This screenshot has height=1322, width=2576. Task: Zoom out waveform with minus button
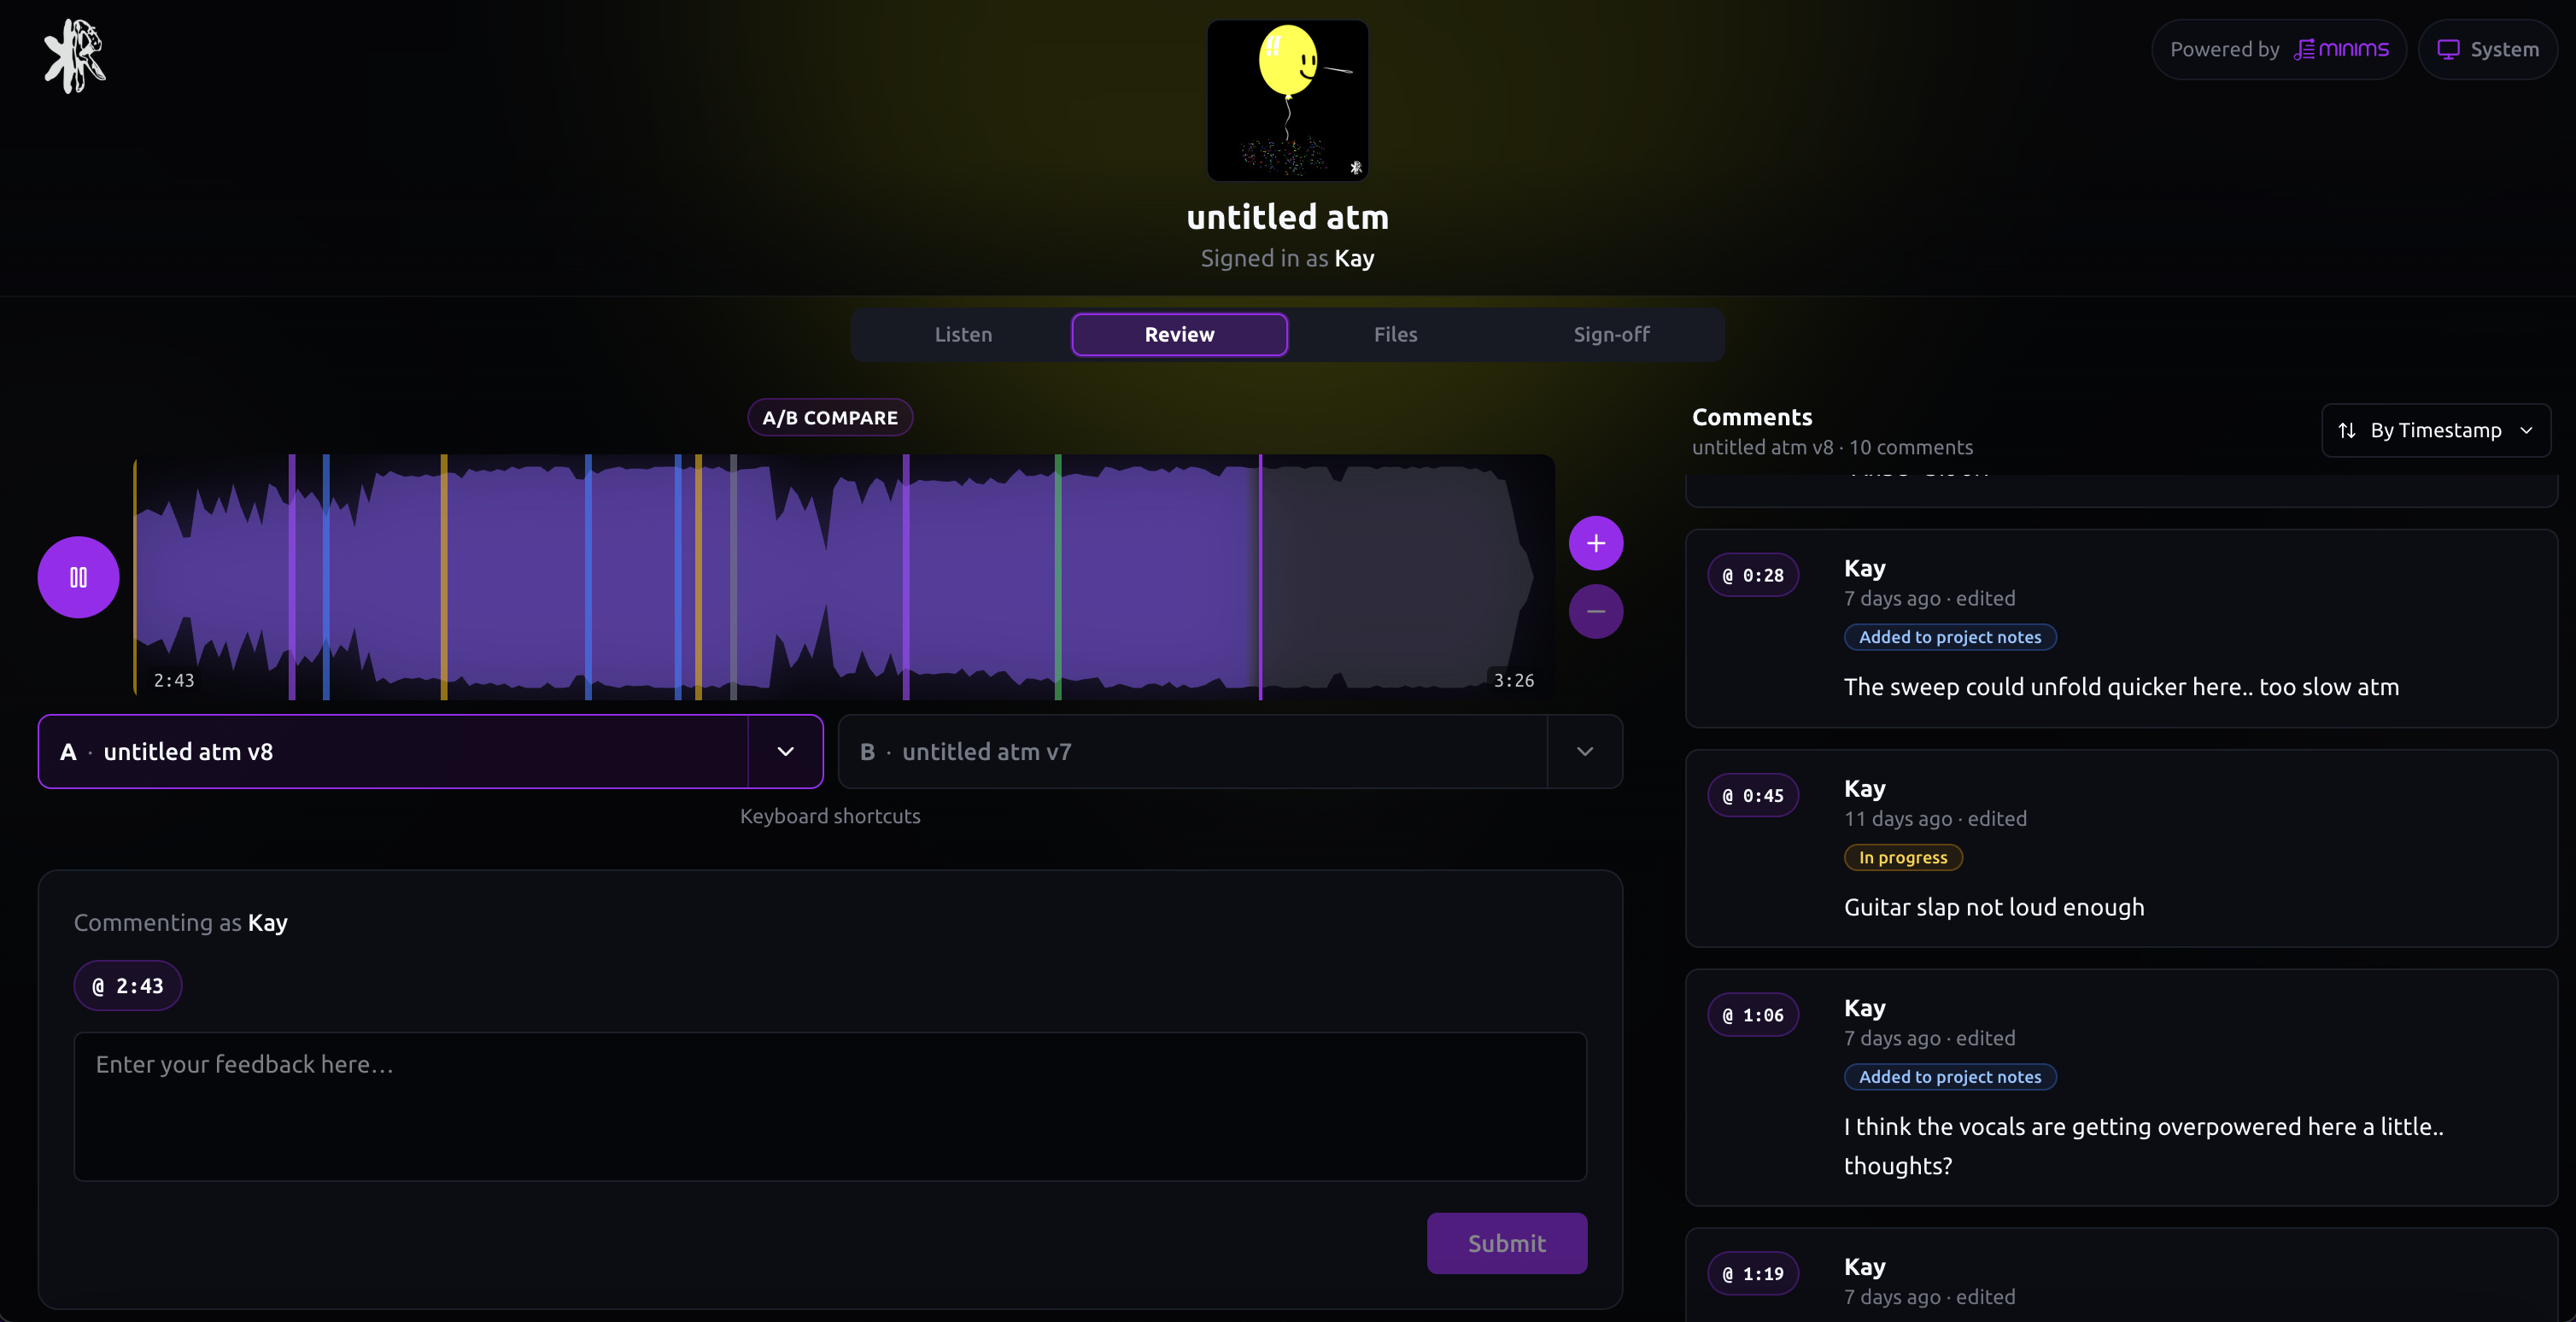pyautogui.click(x=1596, y=611)
